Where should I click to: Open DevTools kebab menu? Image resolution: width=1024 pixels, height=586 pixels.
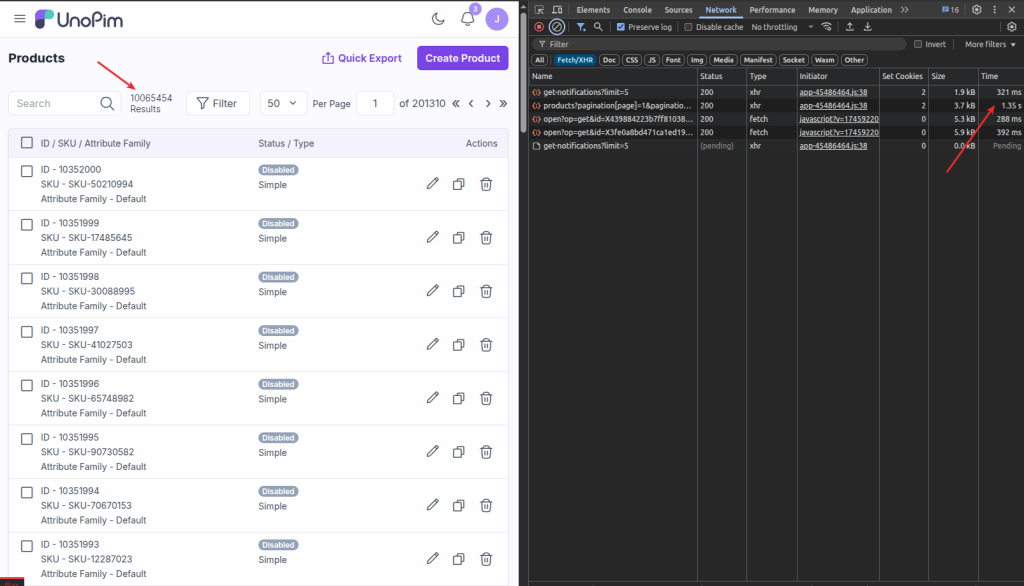[x=995, y=10]
